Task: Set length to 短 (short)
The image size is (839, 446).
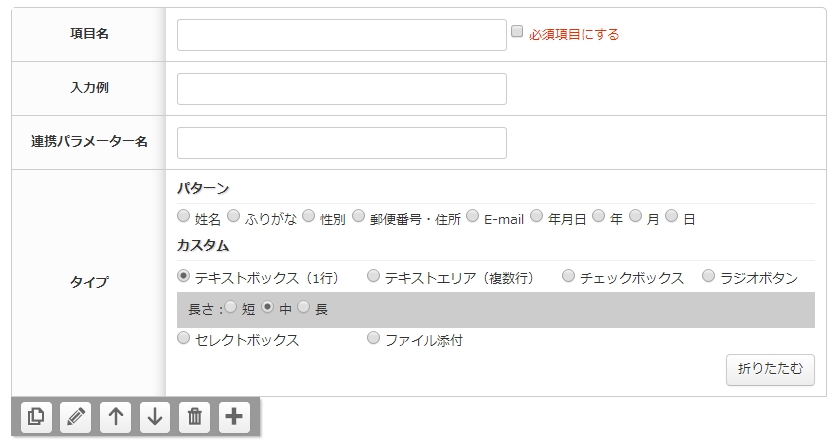Action: (x=231, y=307)
